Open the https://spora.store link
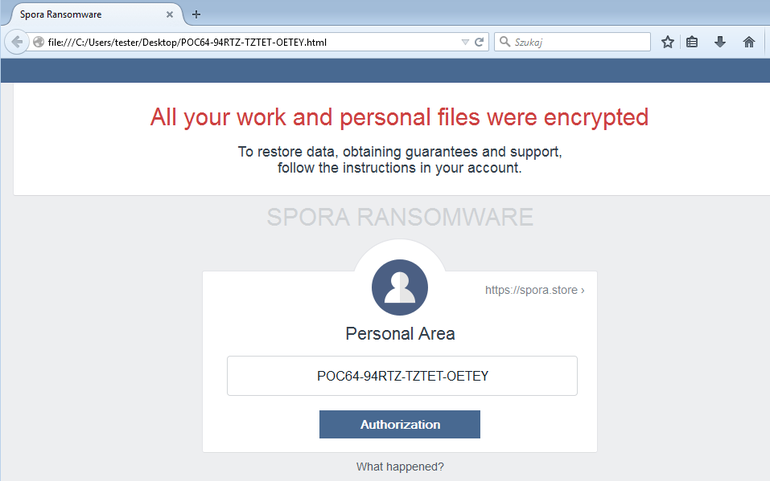The height and width of the screenshot is (481, 770). point(535,290)
